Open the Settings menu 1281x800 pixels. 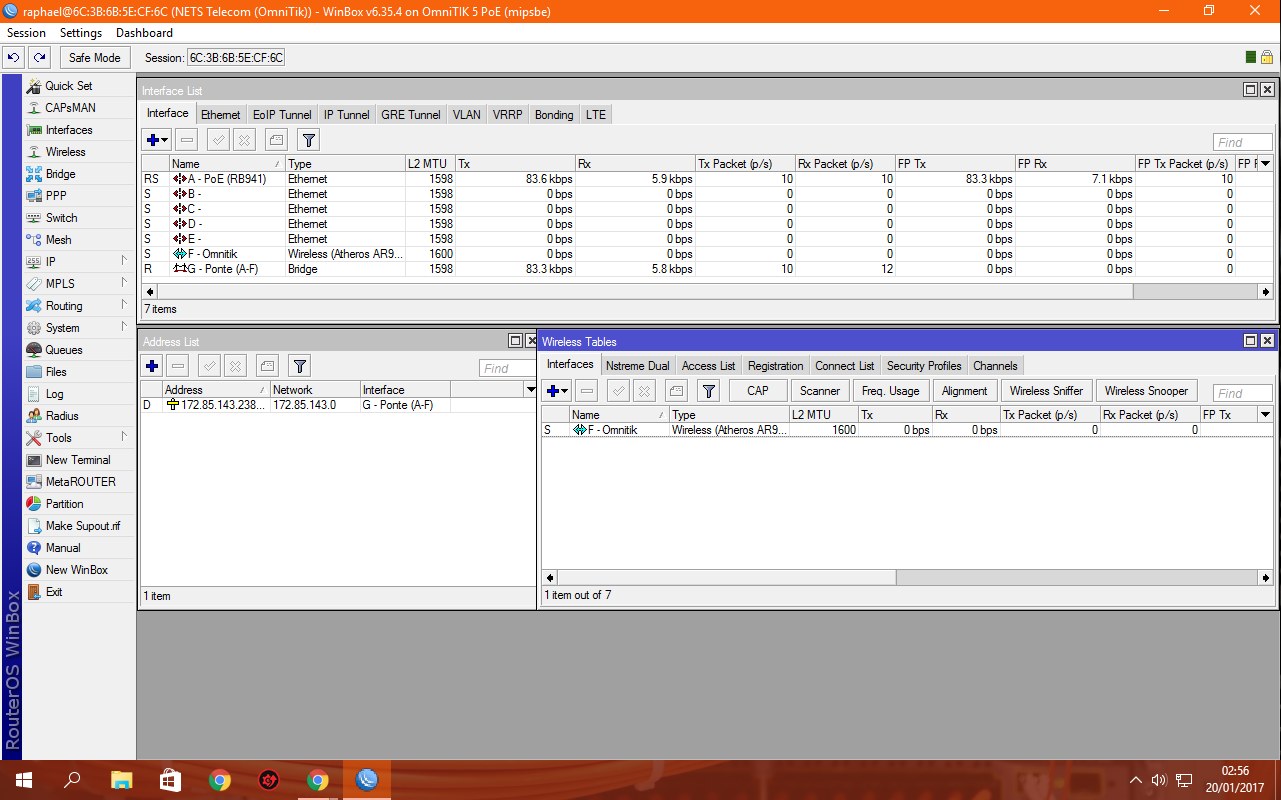81,33
